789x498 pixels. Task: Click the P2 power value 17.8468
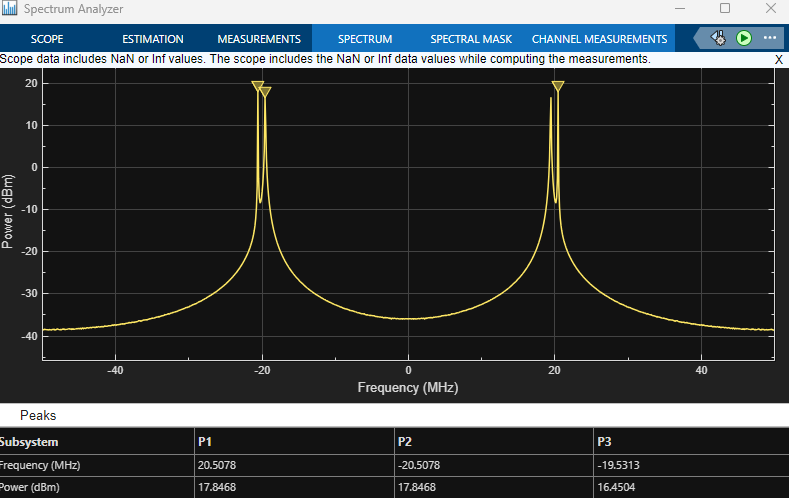tap(421, 488)
